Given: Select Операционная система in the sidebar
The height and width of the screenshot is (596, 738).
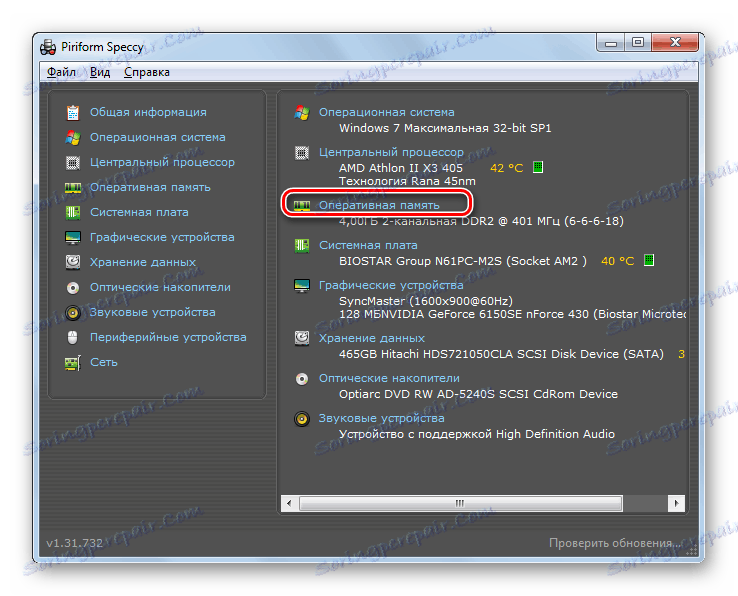Looking at the screenshot, I should point(158,137).
